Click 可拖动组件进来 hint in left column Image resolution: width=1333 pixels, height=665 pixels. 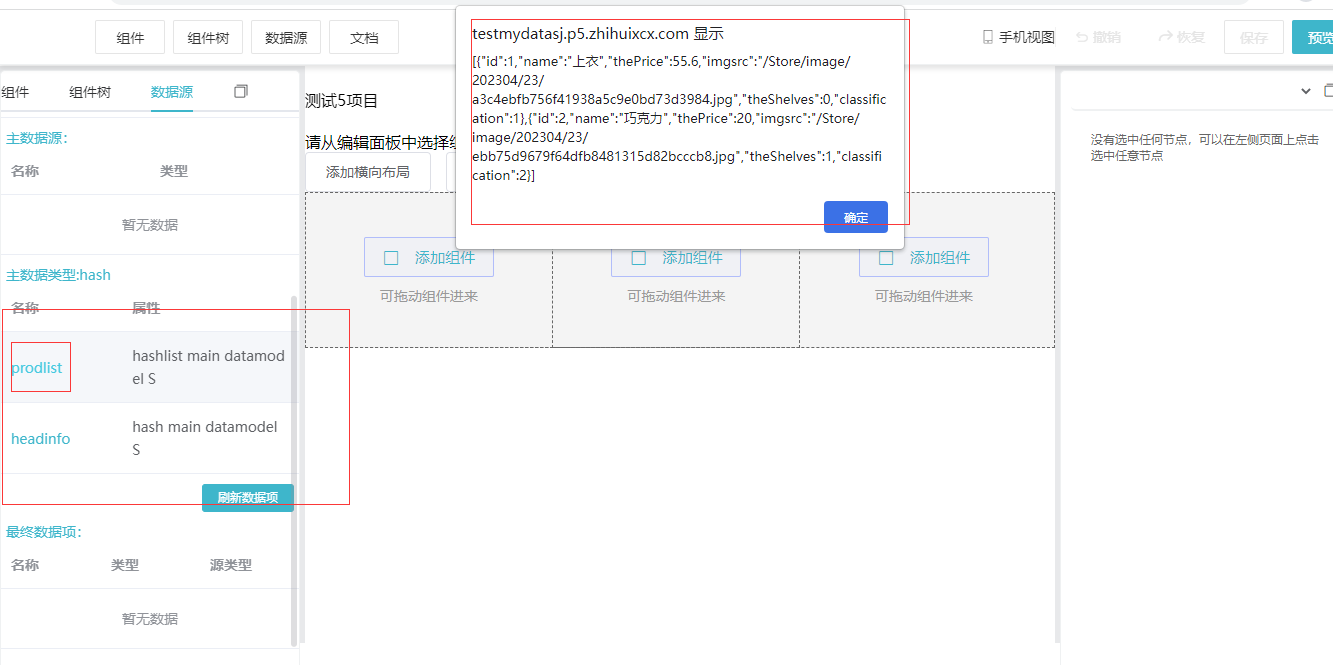click(429, 296)
